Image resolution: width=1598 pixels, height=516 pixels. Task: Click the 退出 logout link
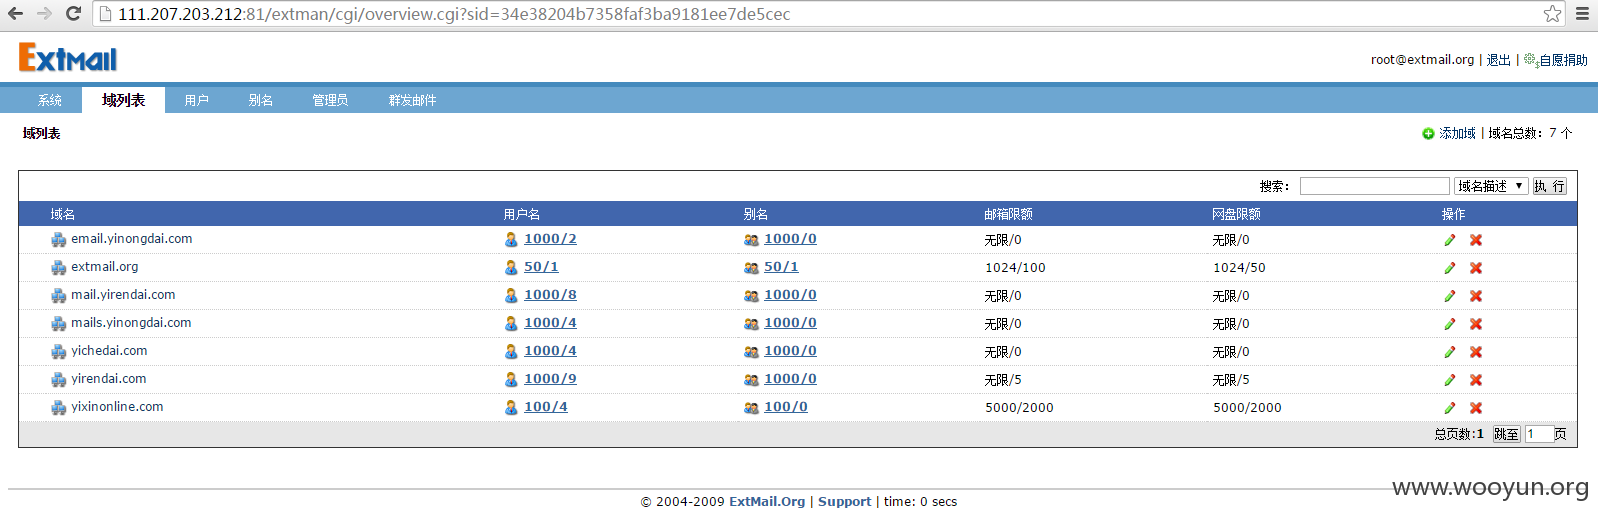click(1498, 60)
